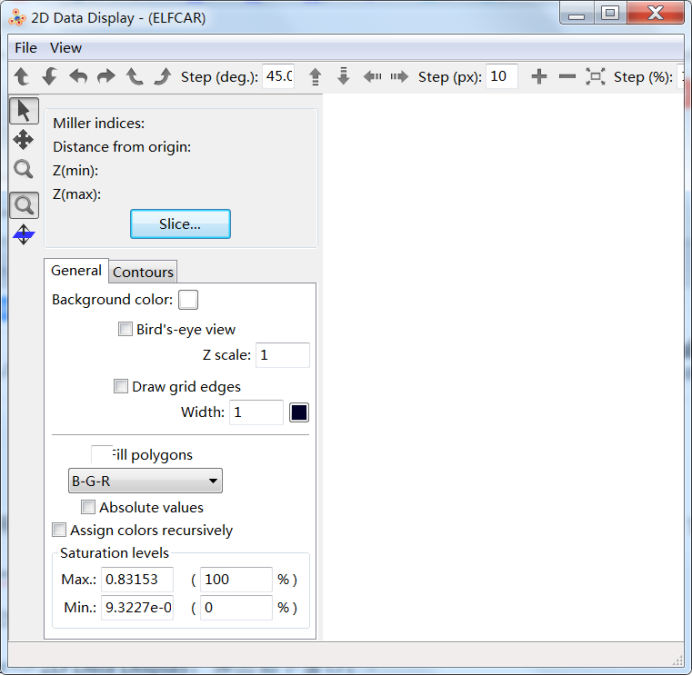This screenshot has width=692, height=676.
Task: Maximize the 2D Data Display window
Action: coord(610,13)
